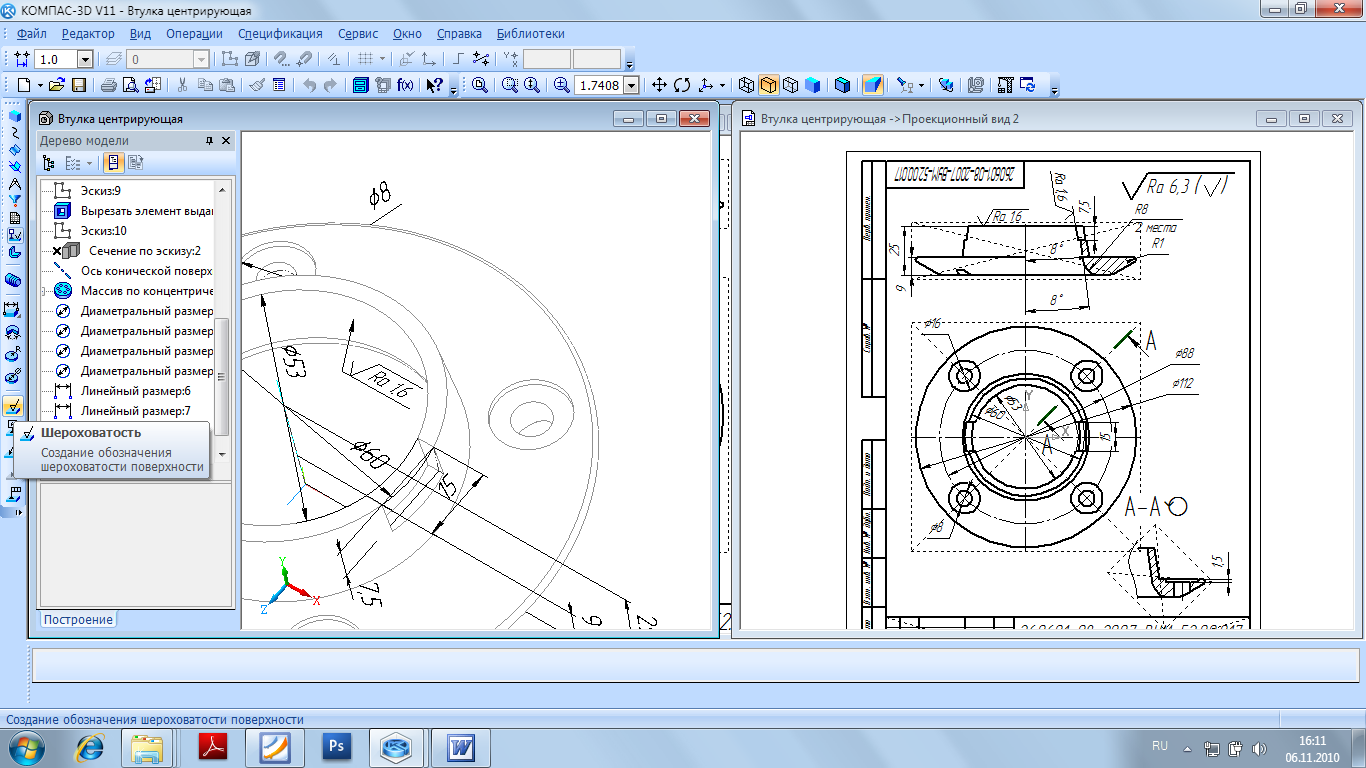Select the Rotate view icon

[x=682, y=85]
